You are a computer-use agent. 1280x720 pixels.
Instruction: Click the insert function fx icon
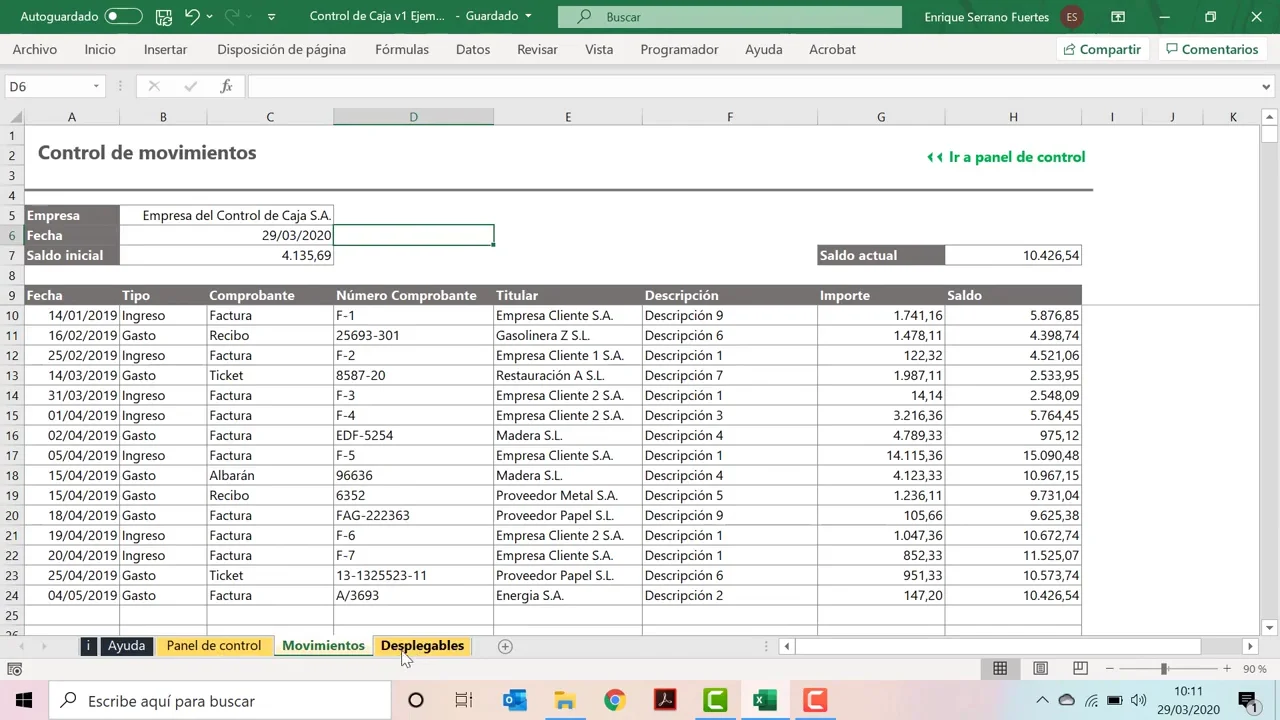226,87
